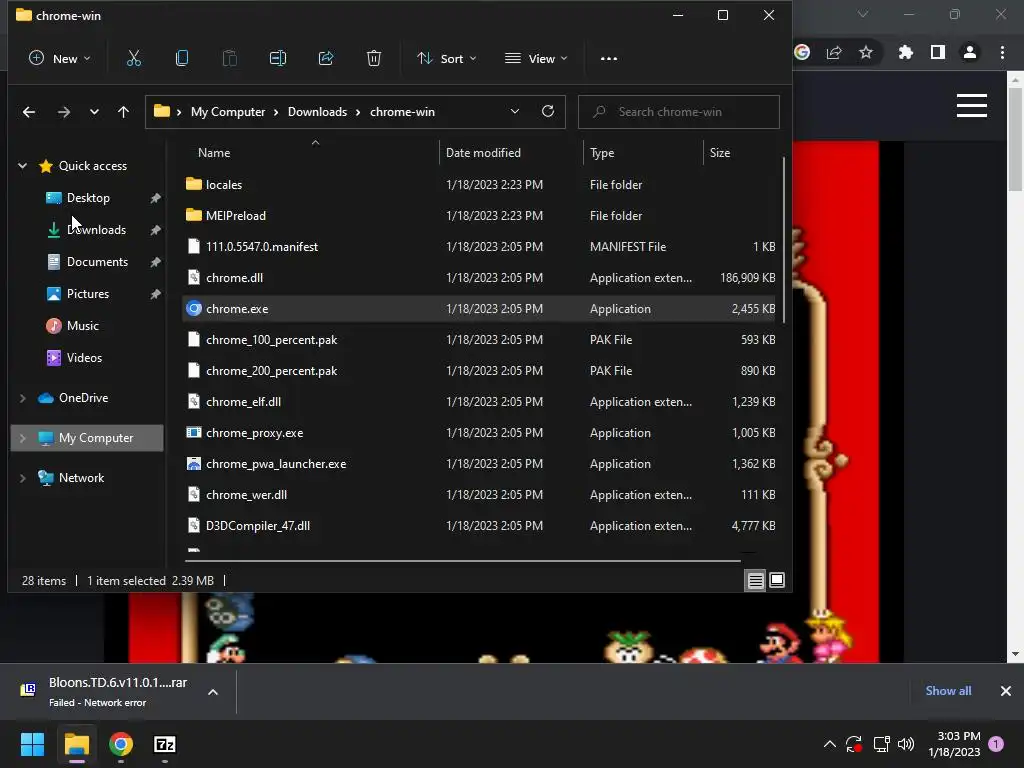Click Share page icon in Chrome address bar
1024x768 pixels.
tap(834, 52)
